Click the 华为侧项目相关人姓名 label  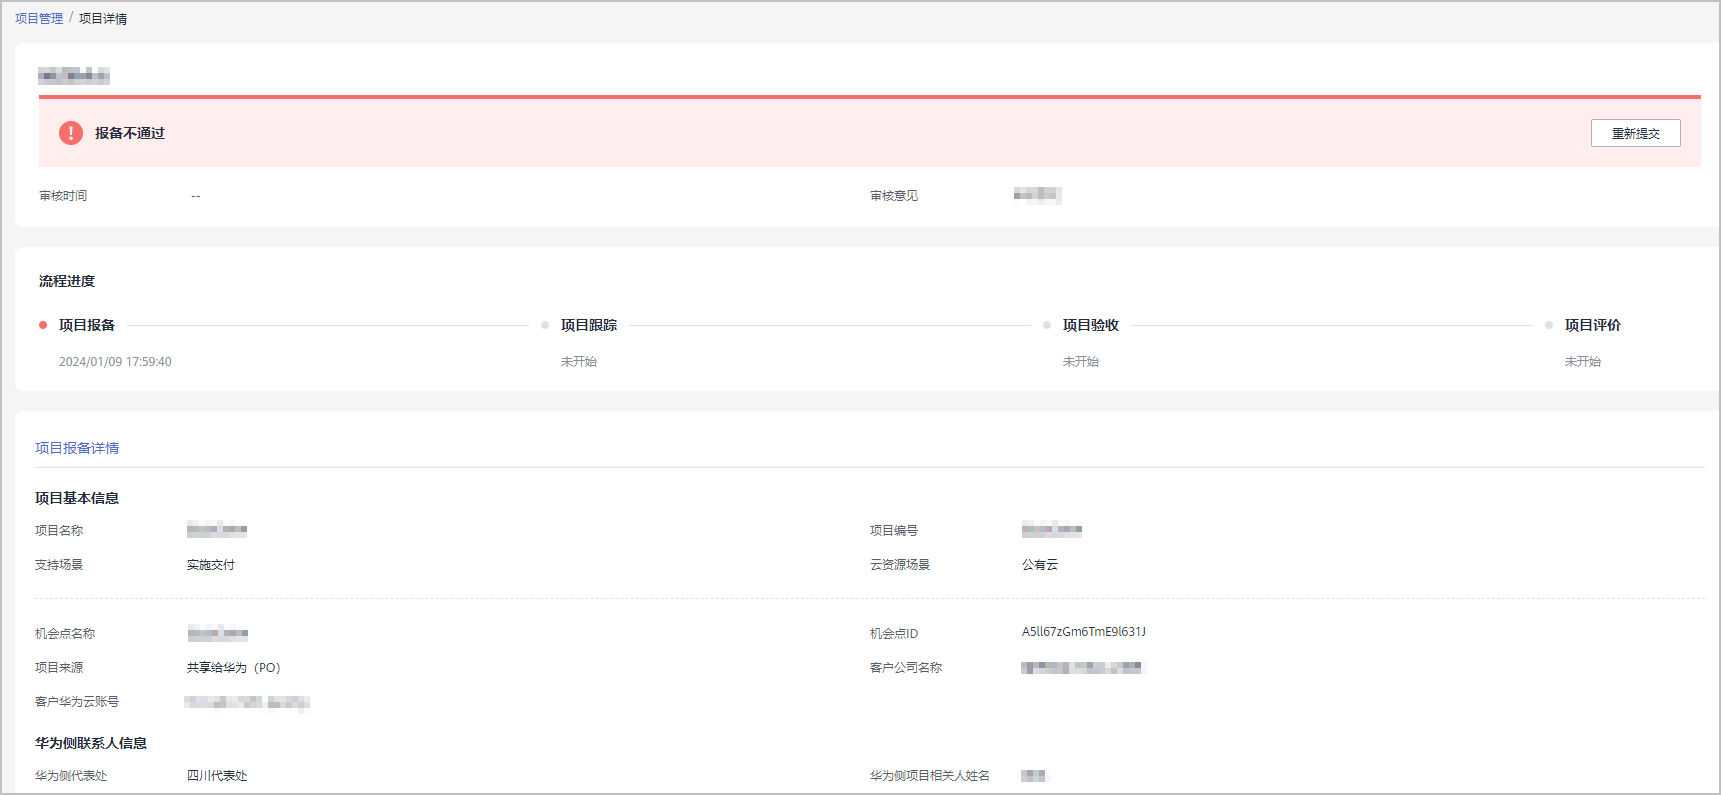click(x=930, y=776)
